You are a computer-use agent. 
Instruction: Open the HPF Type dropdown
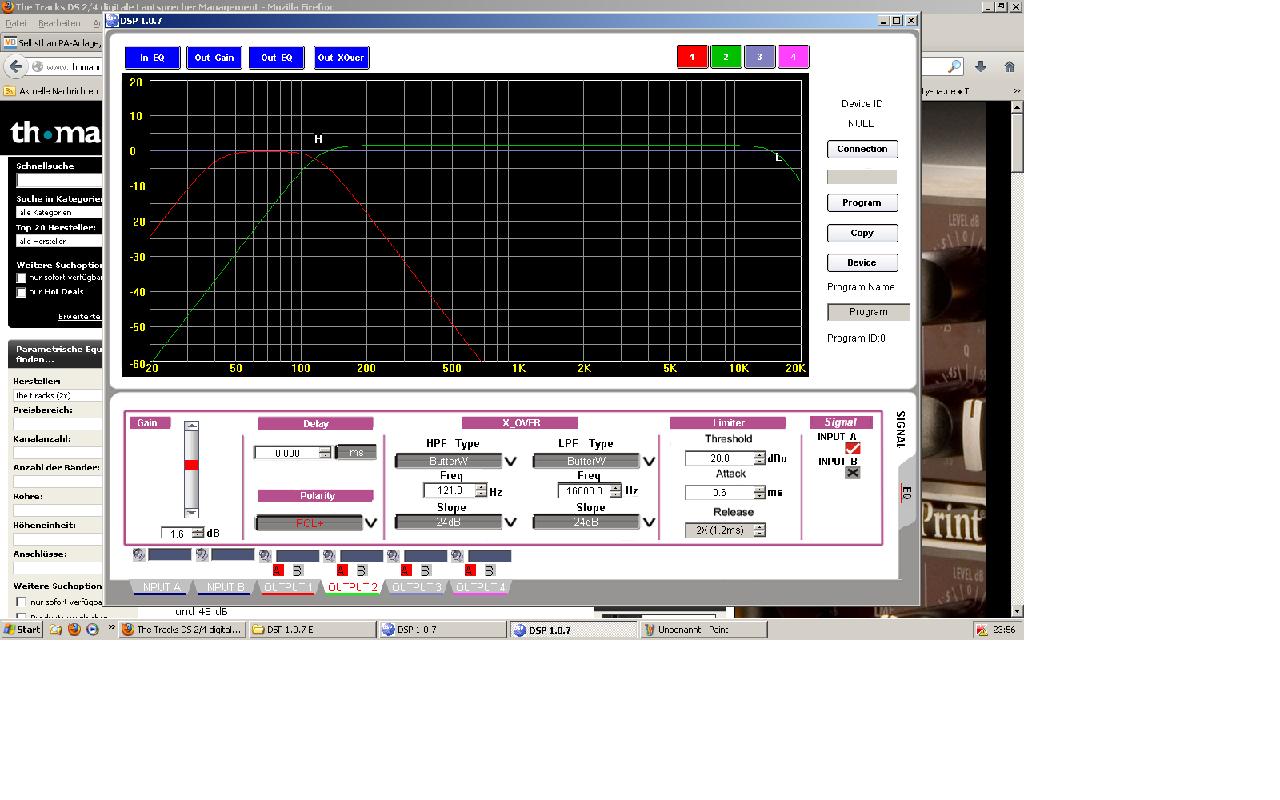(510, 461)
